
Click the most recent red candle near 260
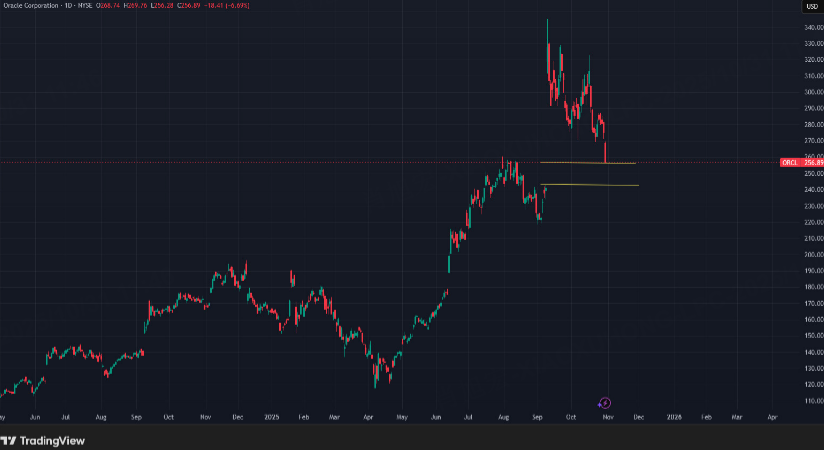[x=606, y=152]
